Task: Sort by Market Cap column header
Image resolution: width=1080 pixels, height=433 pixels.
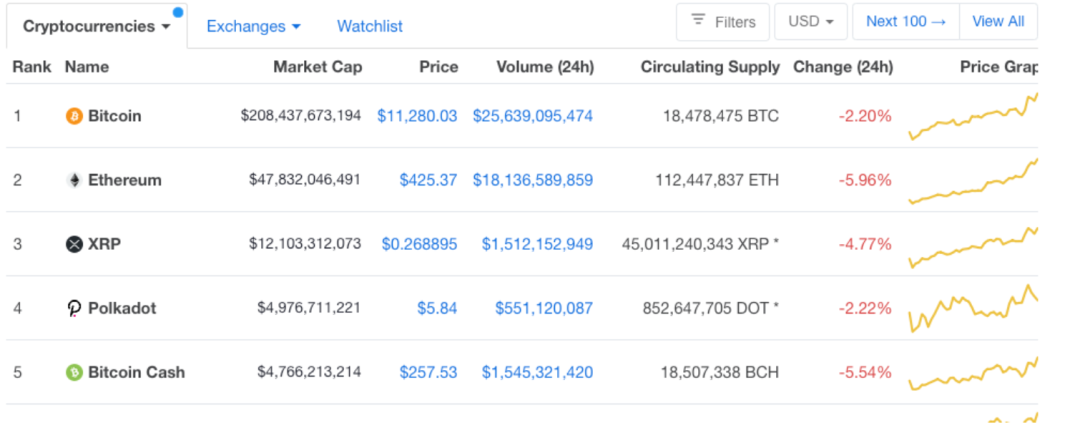Action: (318, 67)
